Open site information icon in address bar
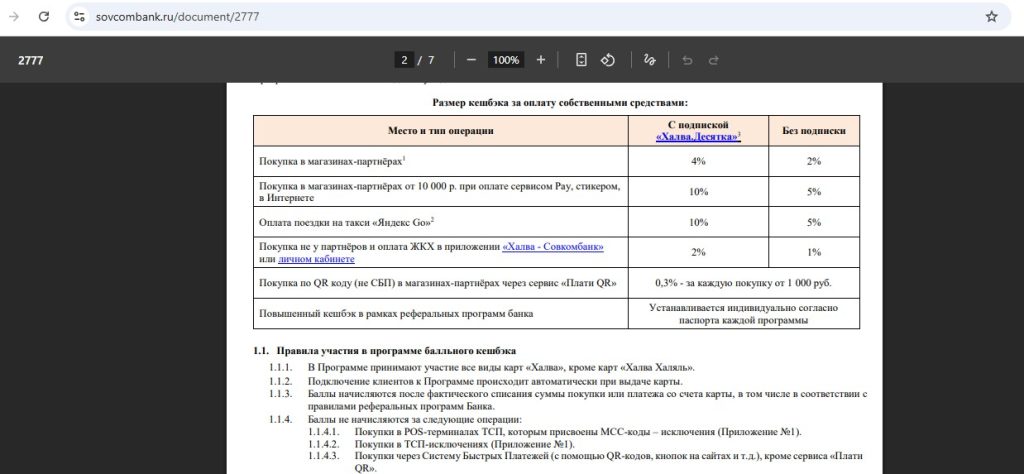 tap(80, 17)
